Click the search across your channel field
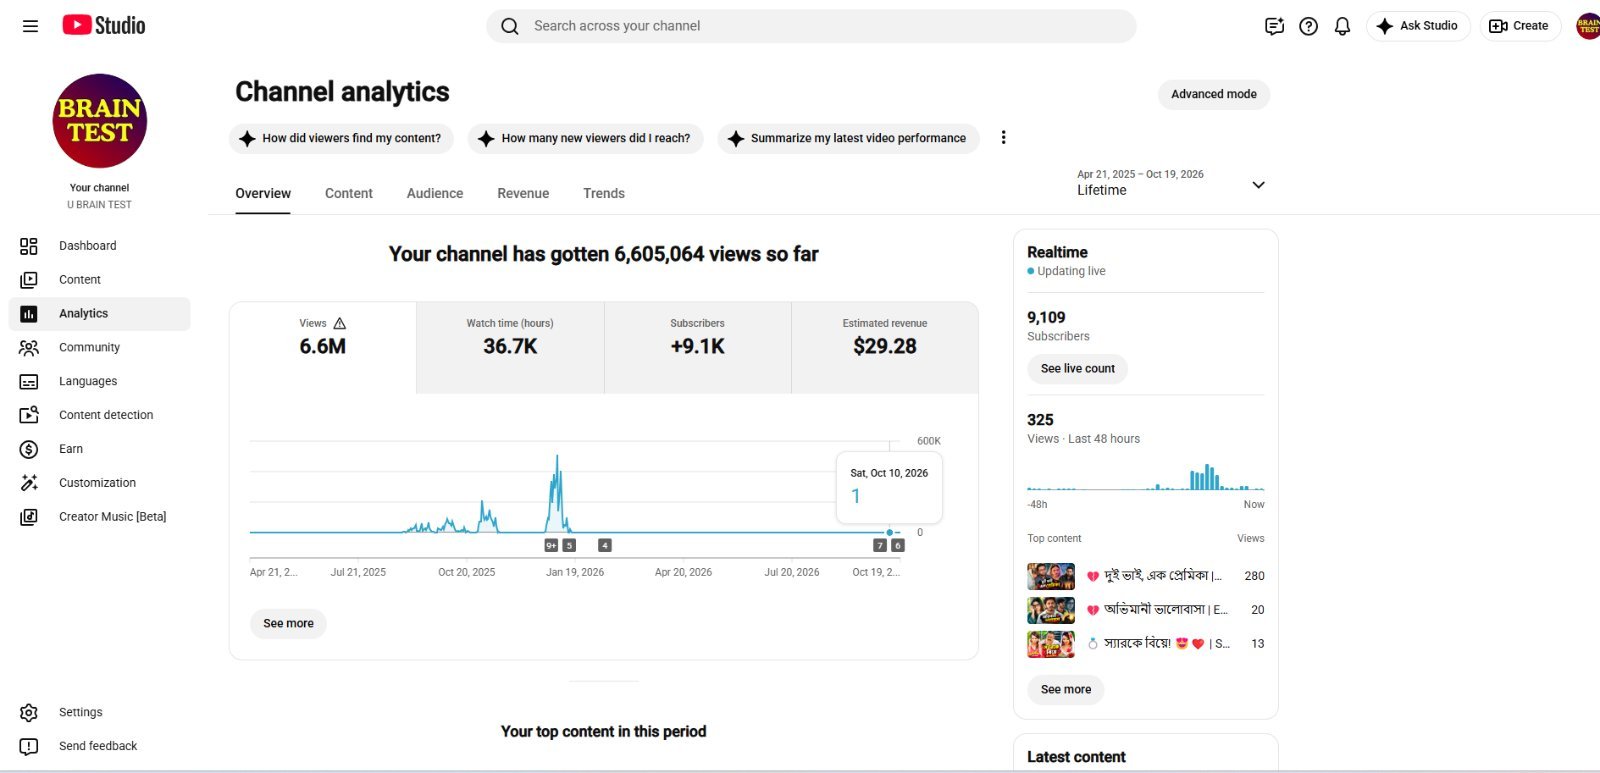This screenshot has height=773, width=1600. click(x=811, y=26)
